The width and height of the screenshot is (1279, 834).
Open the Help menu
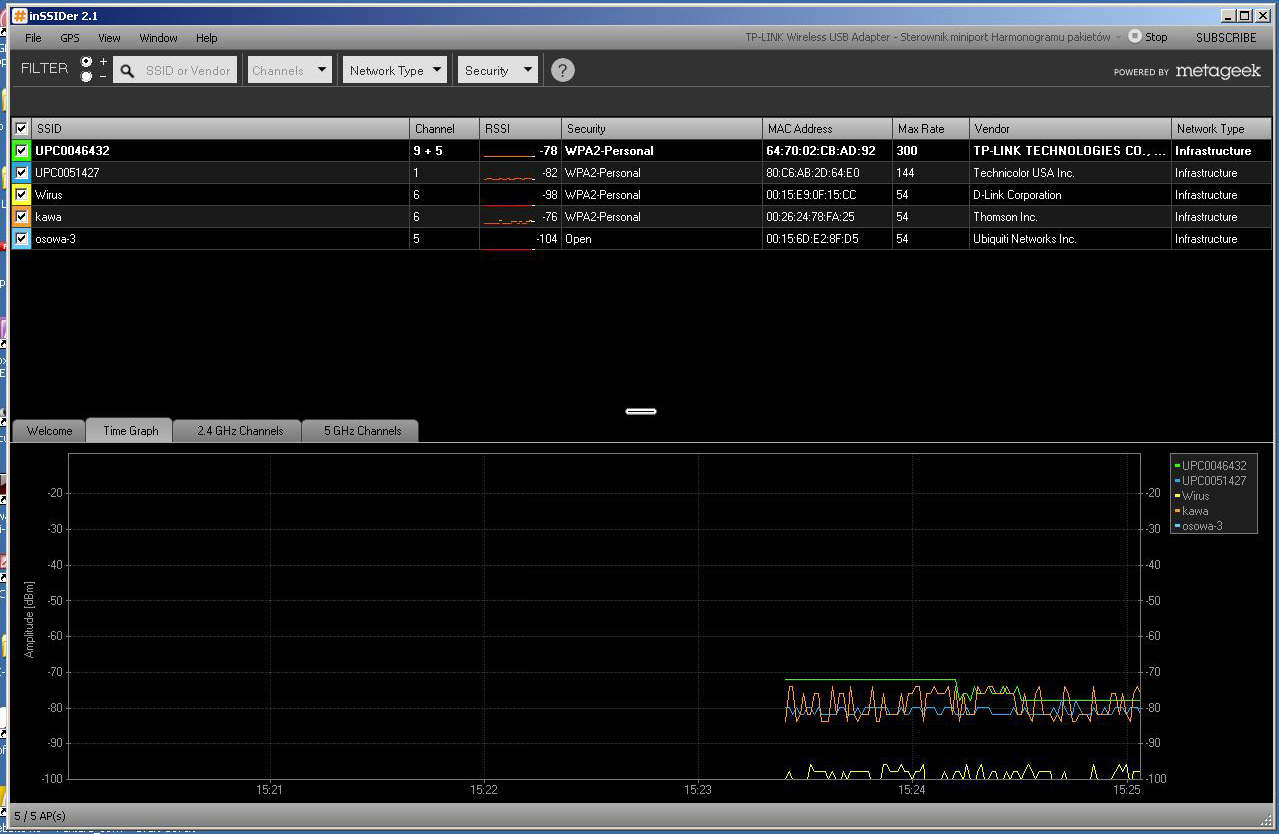[x=206, y=38]
